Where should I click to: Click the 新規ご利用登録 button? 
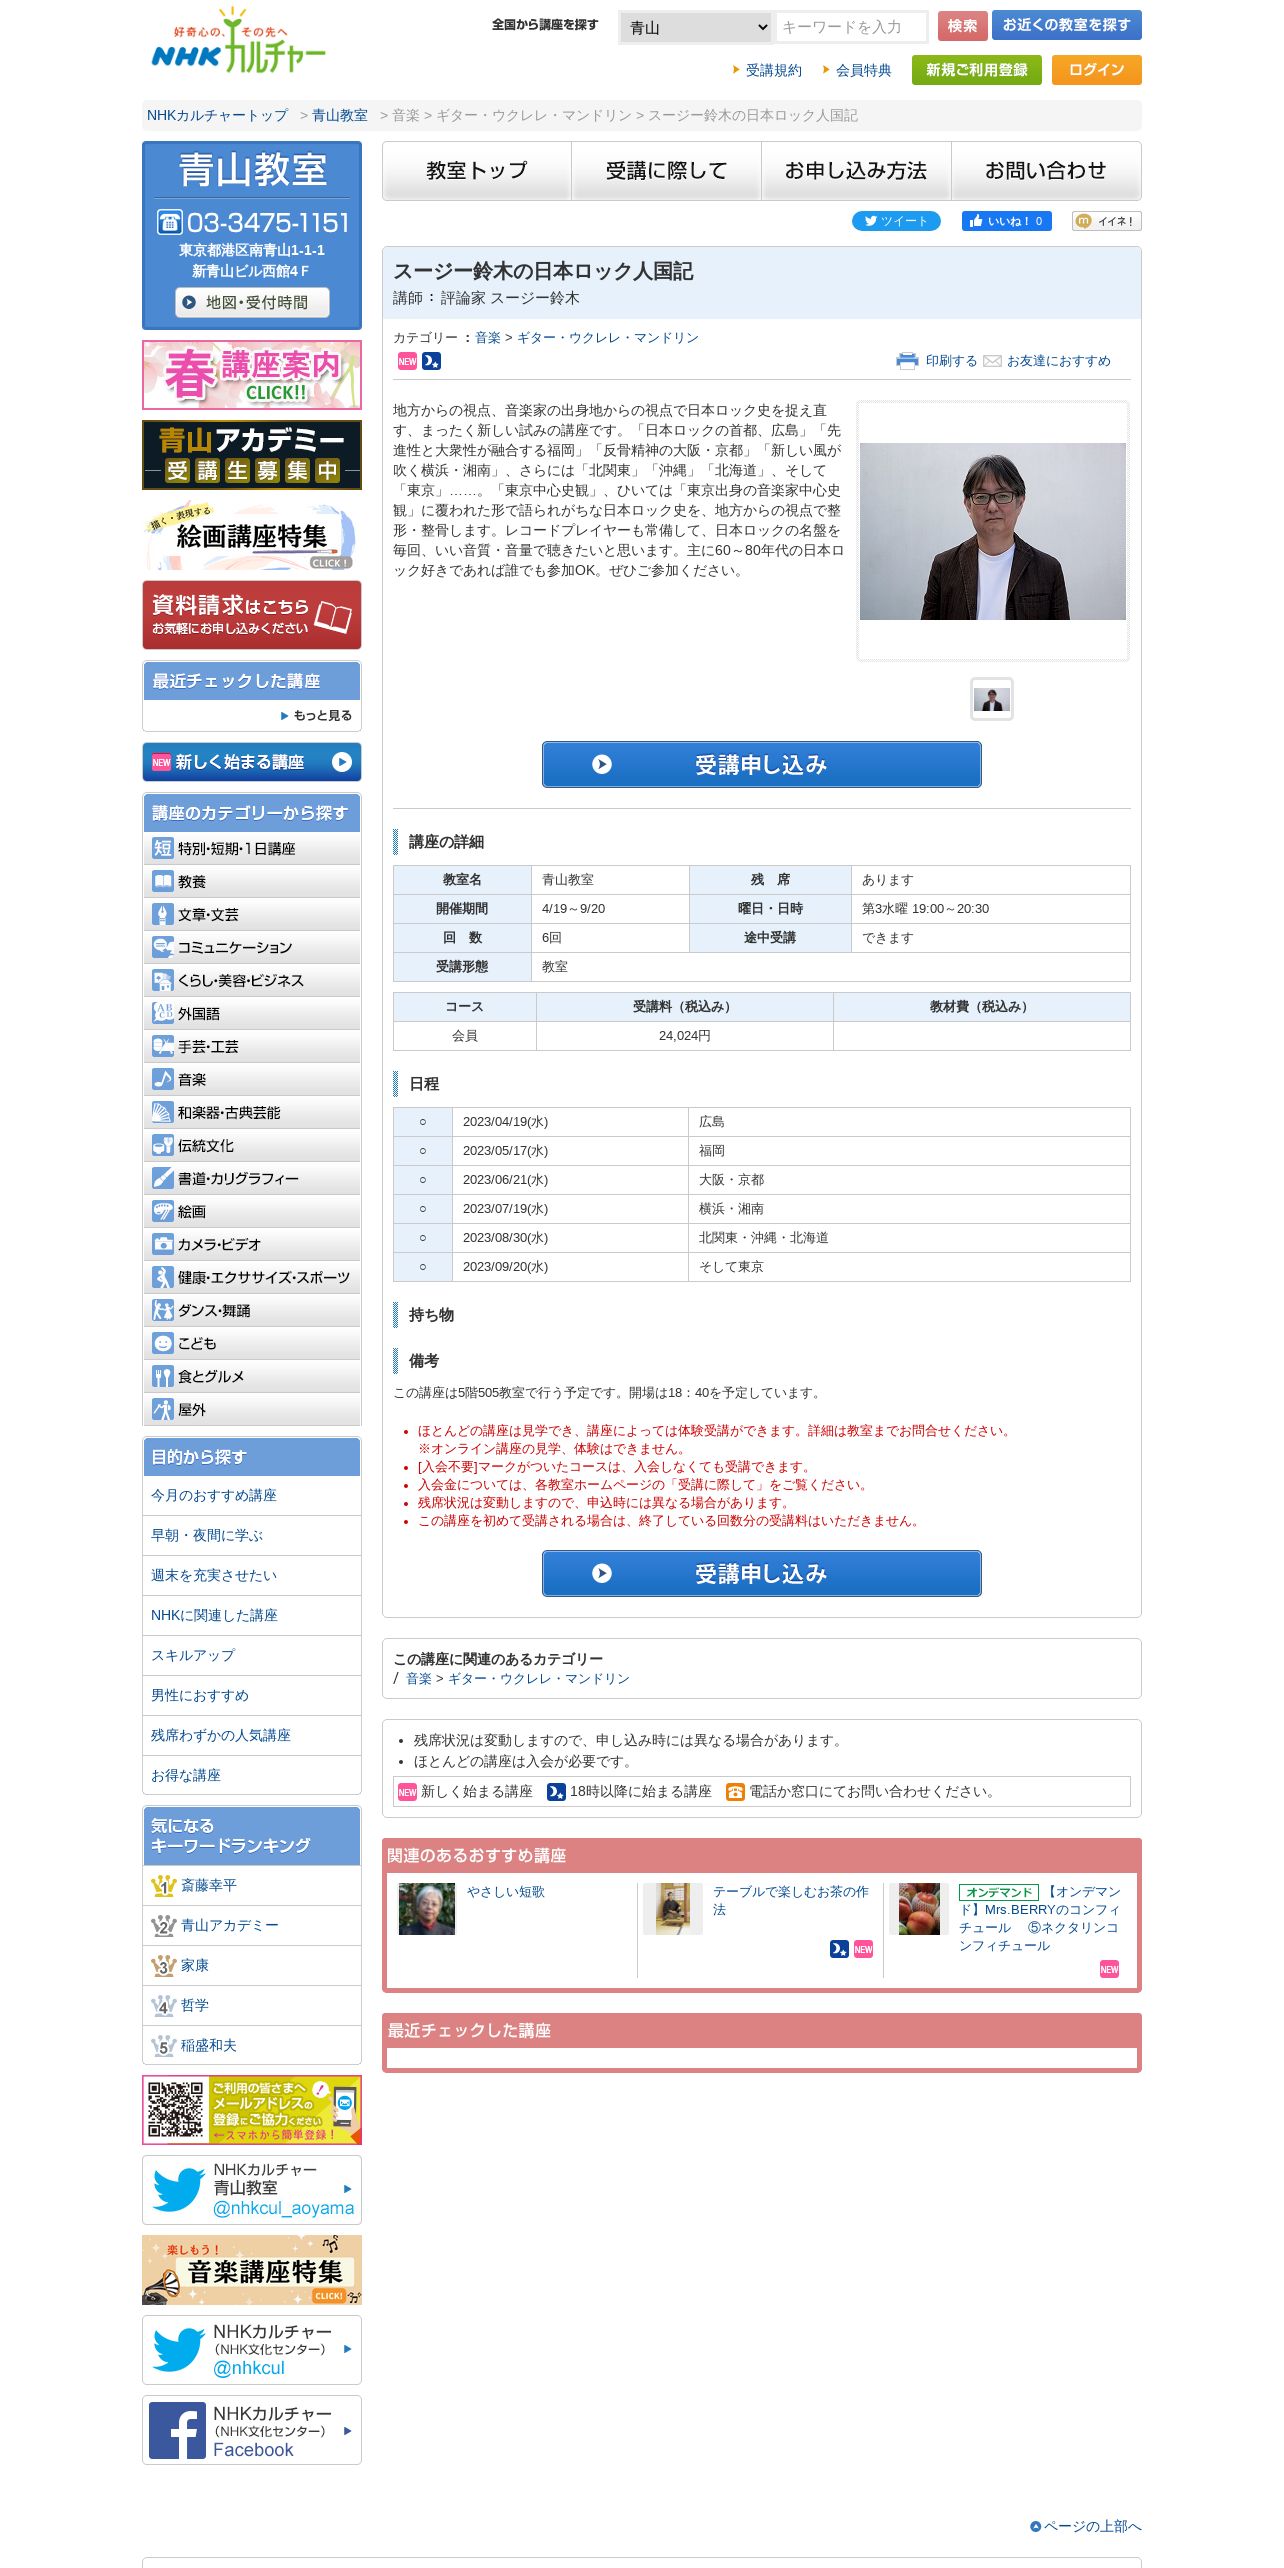[x=976, y=70]
